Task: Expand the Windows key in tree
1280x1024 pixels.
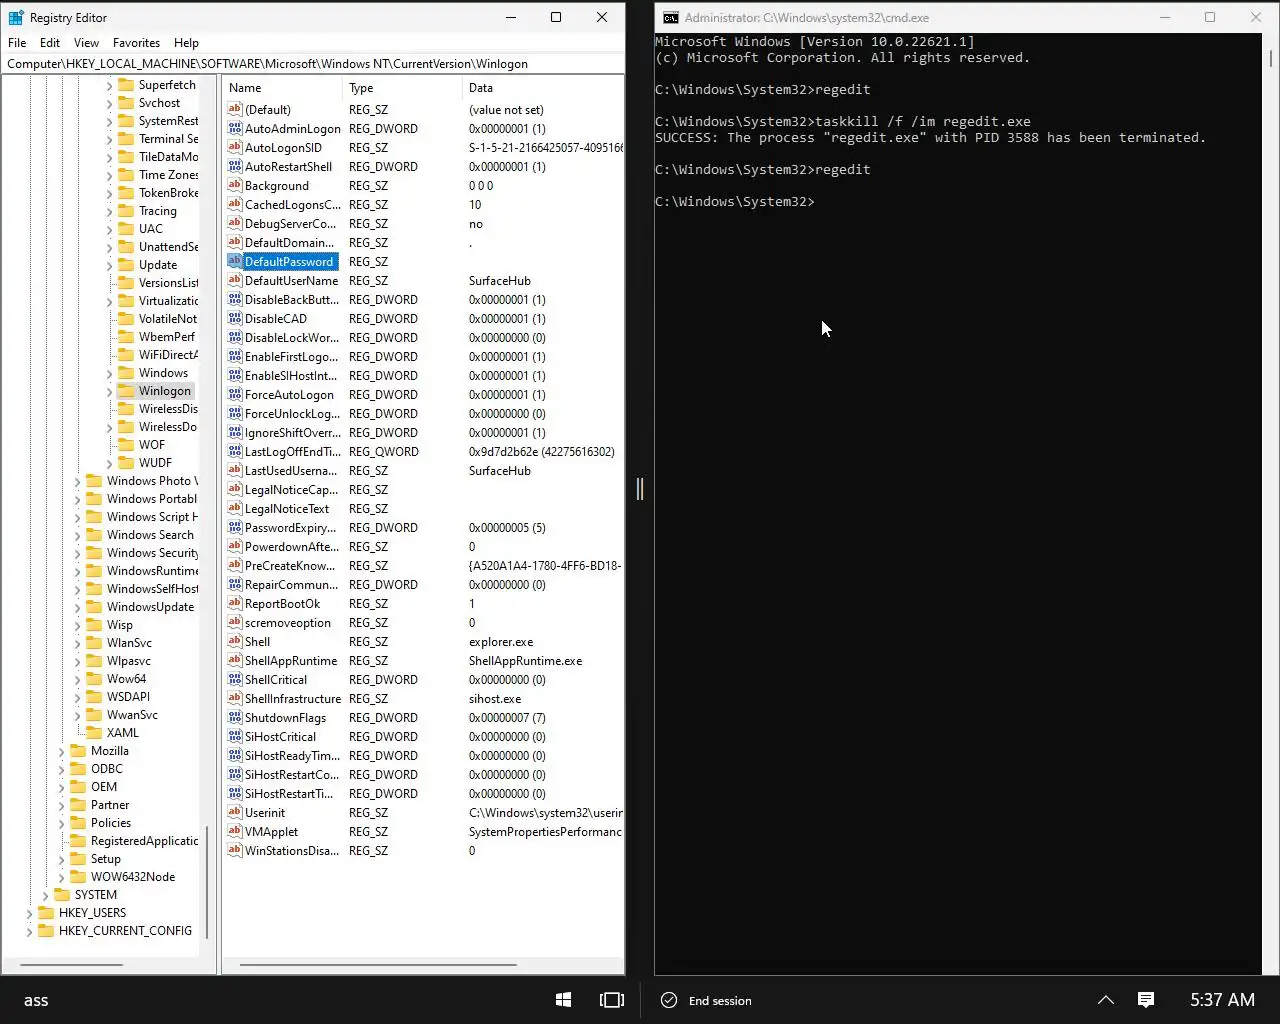Action: pyautogui.click(x=110, y=373)
